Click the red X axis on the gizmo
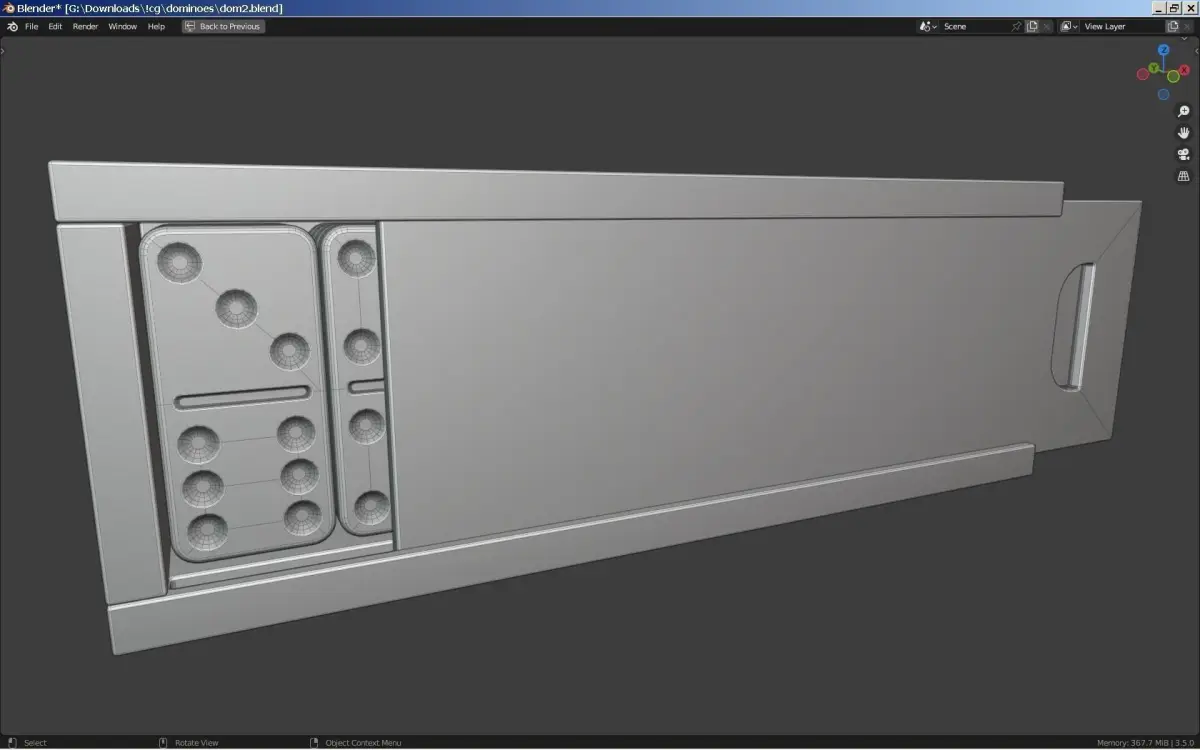This screenshot has width=1200, height=750. 1185,70
